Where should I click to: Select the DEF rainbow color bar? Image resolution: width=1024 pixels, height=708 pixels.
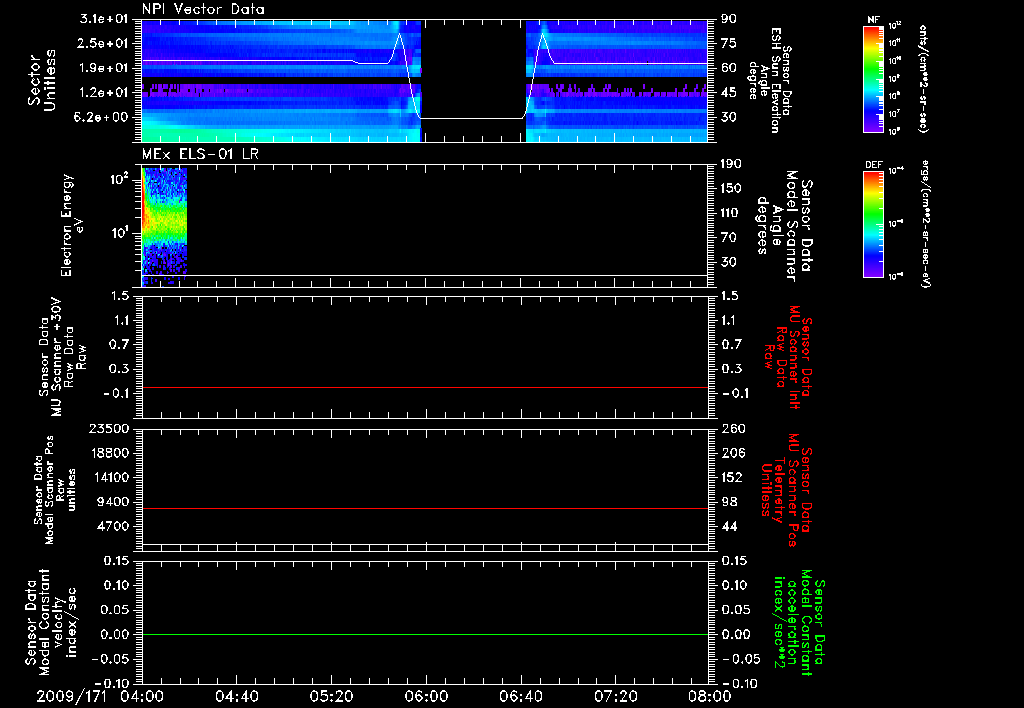point(874,224)
